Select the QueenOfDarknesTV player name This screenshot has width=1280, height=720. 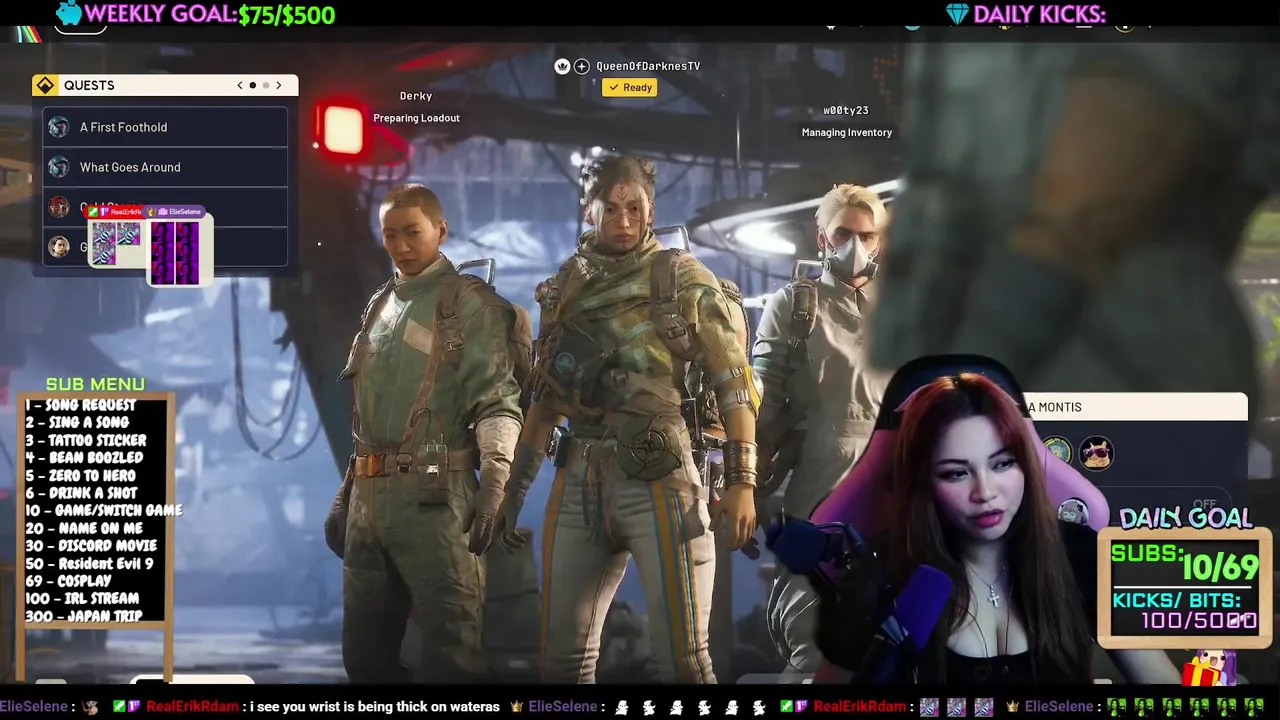[648, 66]
